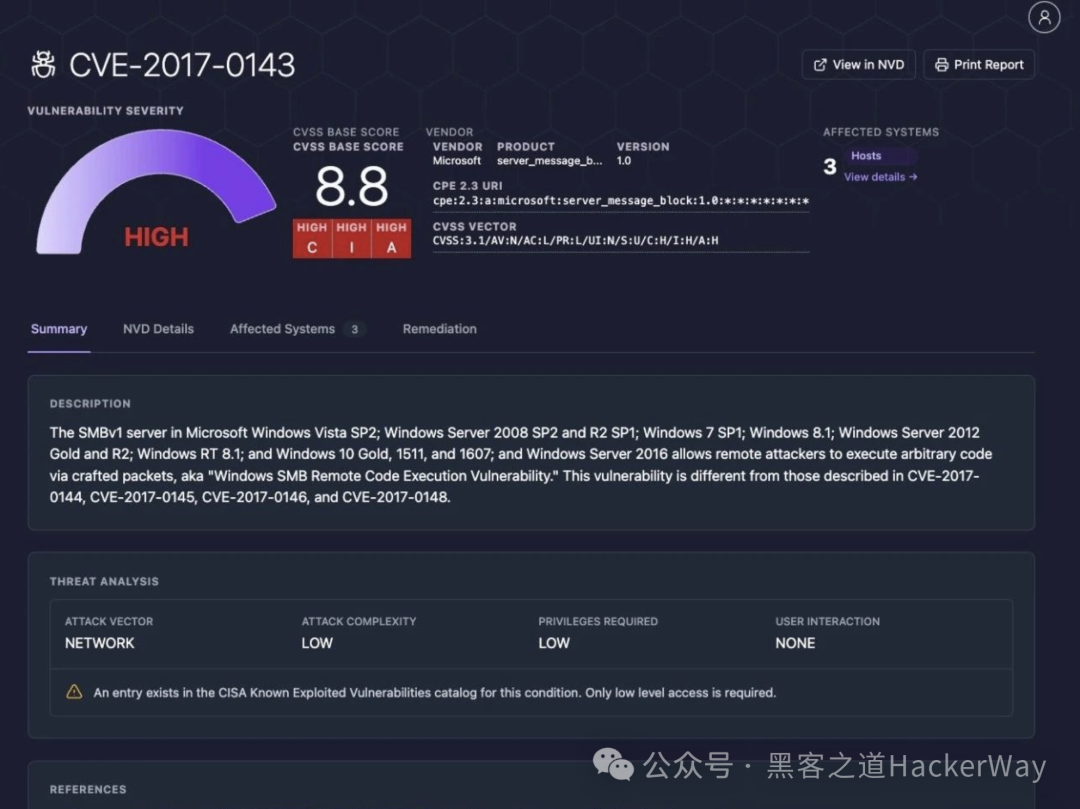Click the external link icon in View in NVD
The height and width of the screenshot is (809, 1080).
[820, 65]
